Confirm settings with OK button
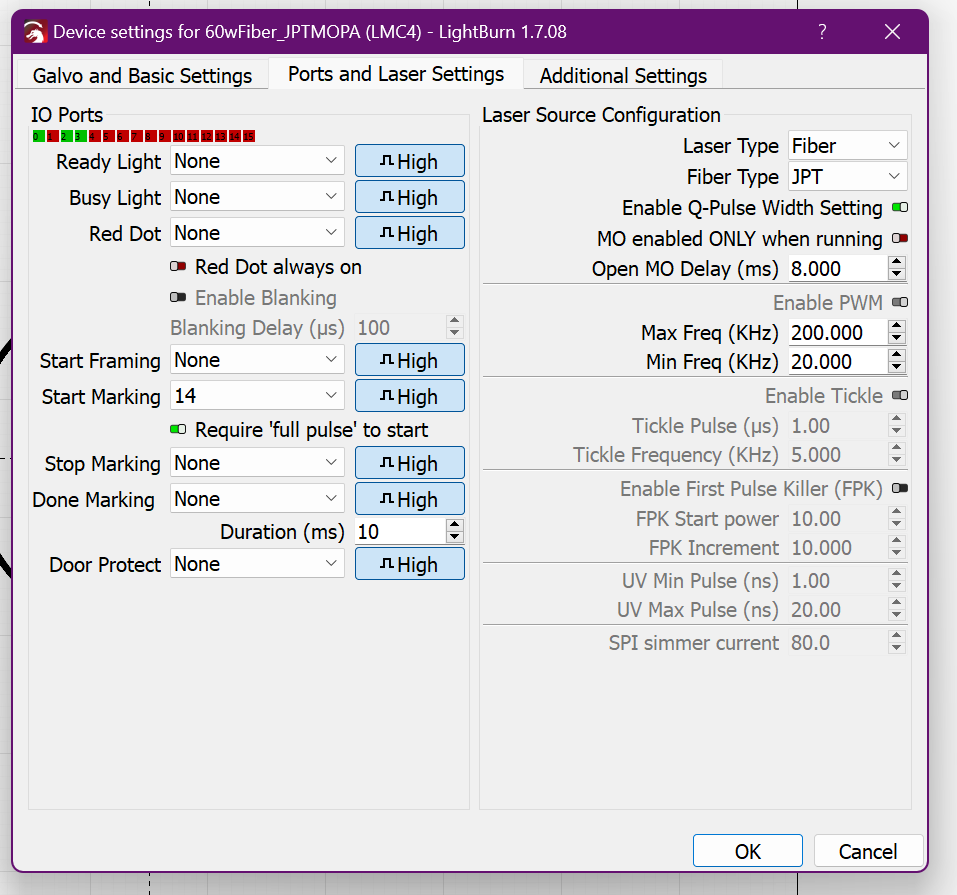Screen dimensions: 957x895 click(x=747, y=851)
